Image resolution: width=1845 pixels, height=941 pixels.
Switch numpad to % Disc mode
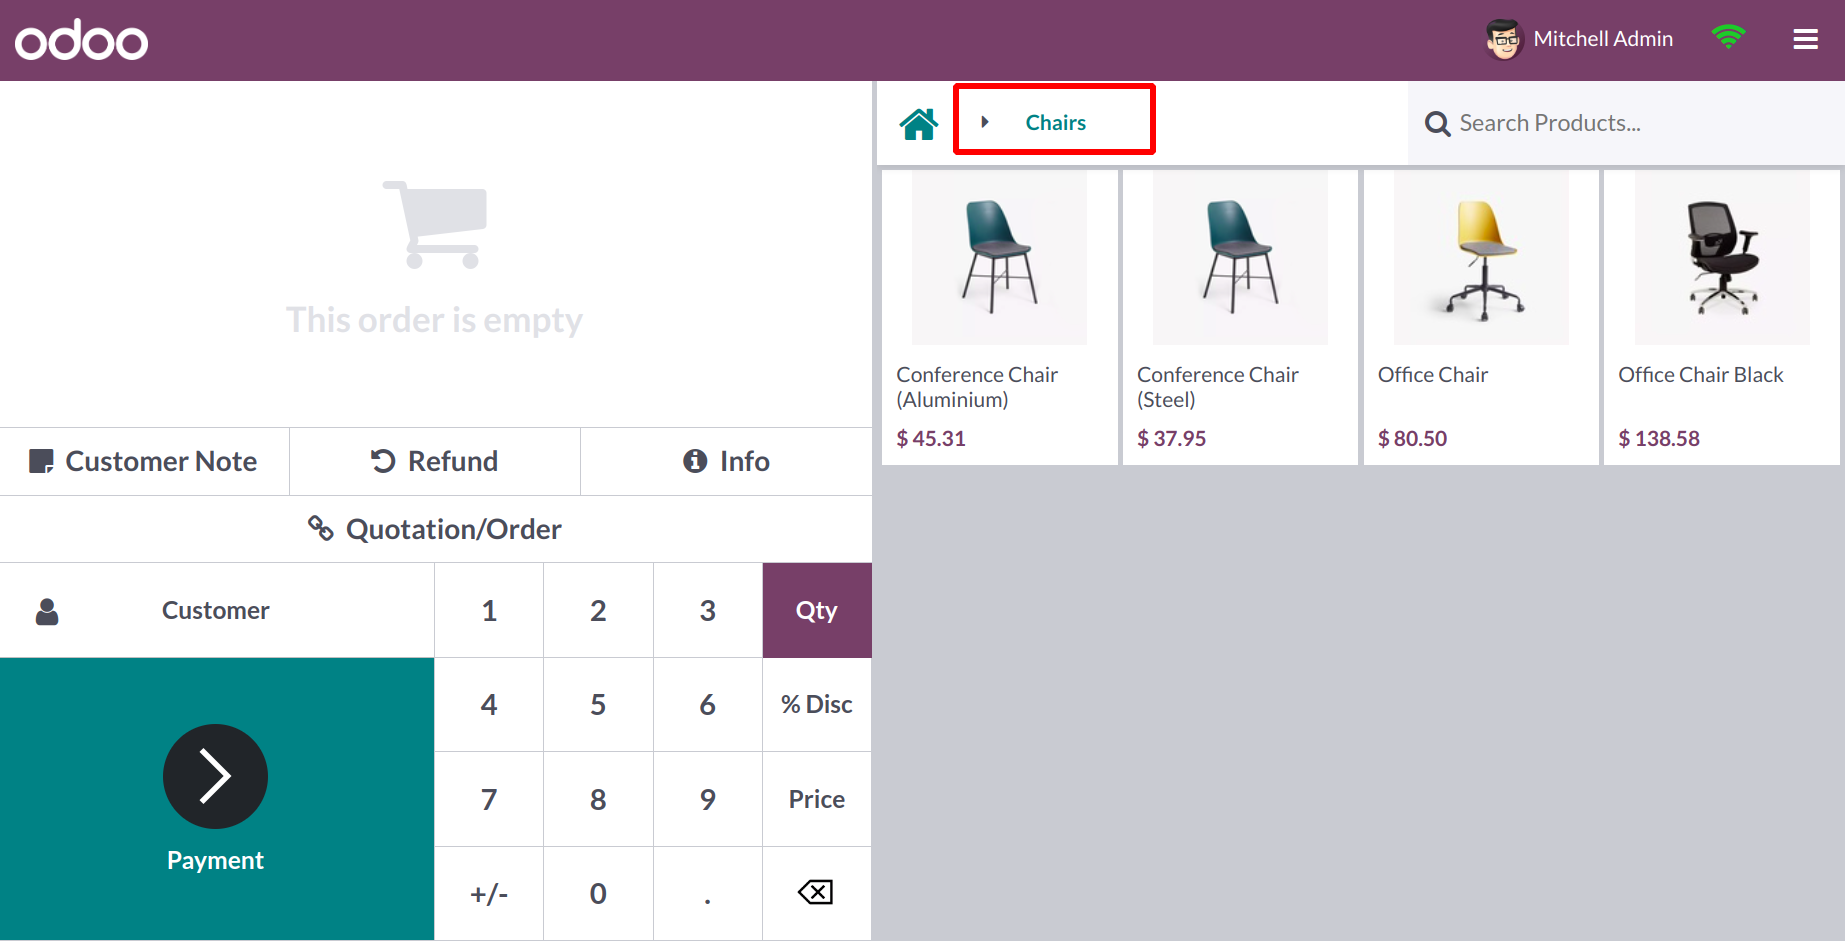[816, 704]
